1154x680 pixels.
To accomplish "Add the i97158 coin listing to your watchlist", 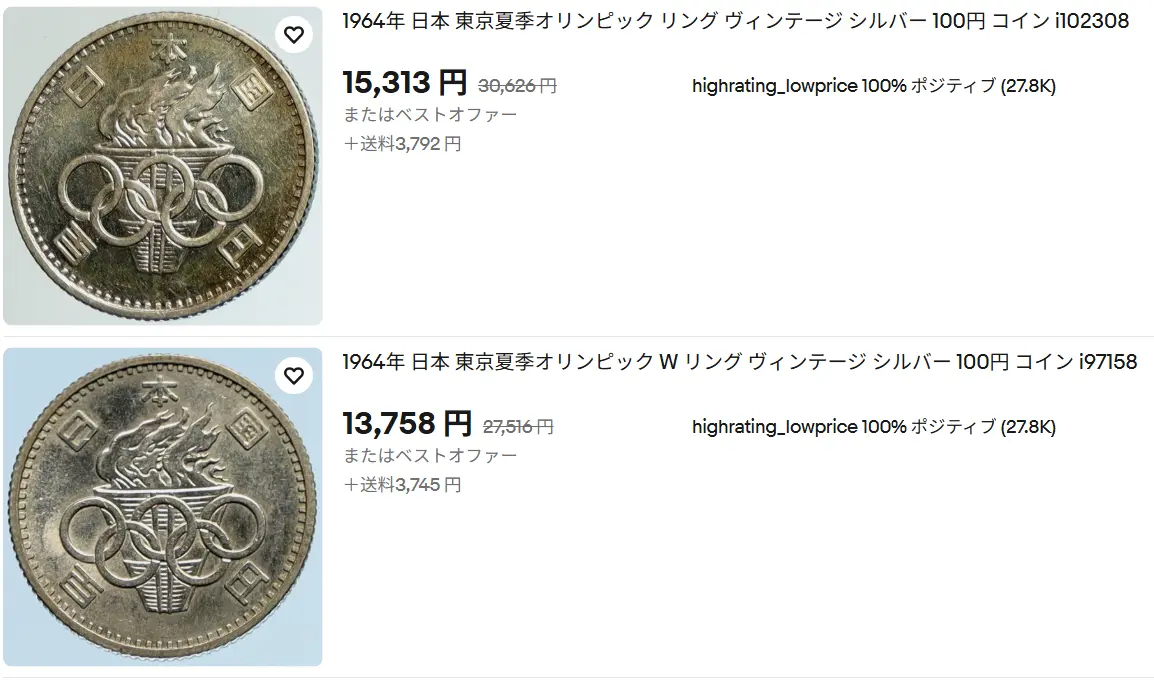I will pyautogui.click(x=293, y=374).
